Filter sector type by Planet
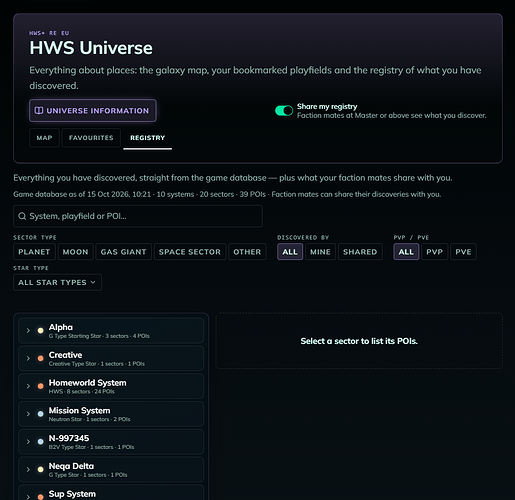 34,252
